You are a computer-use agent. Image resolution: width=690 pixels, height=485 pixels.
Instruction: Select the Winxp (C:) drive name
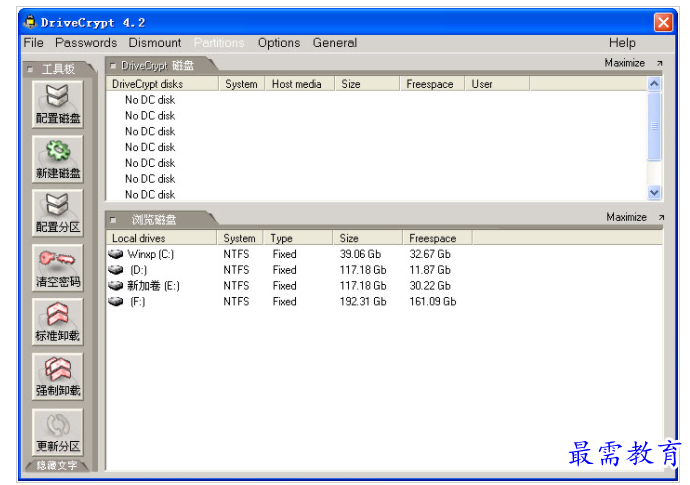[x=150, y=254]
